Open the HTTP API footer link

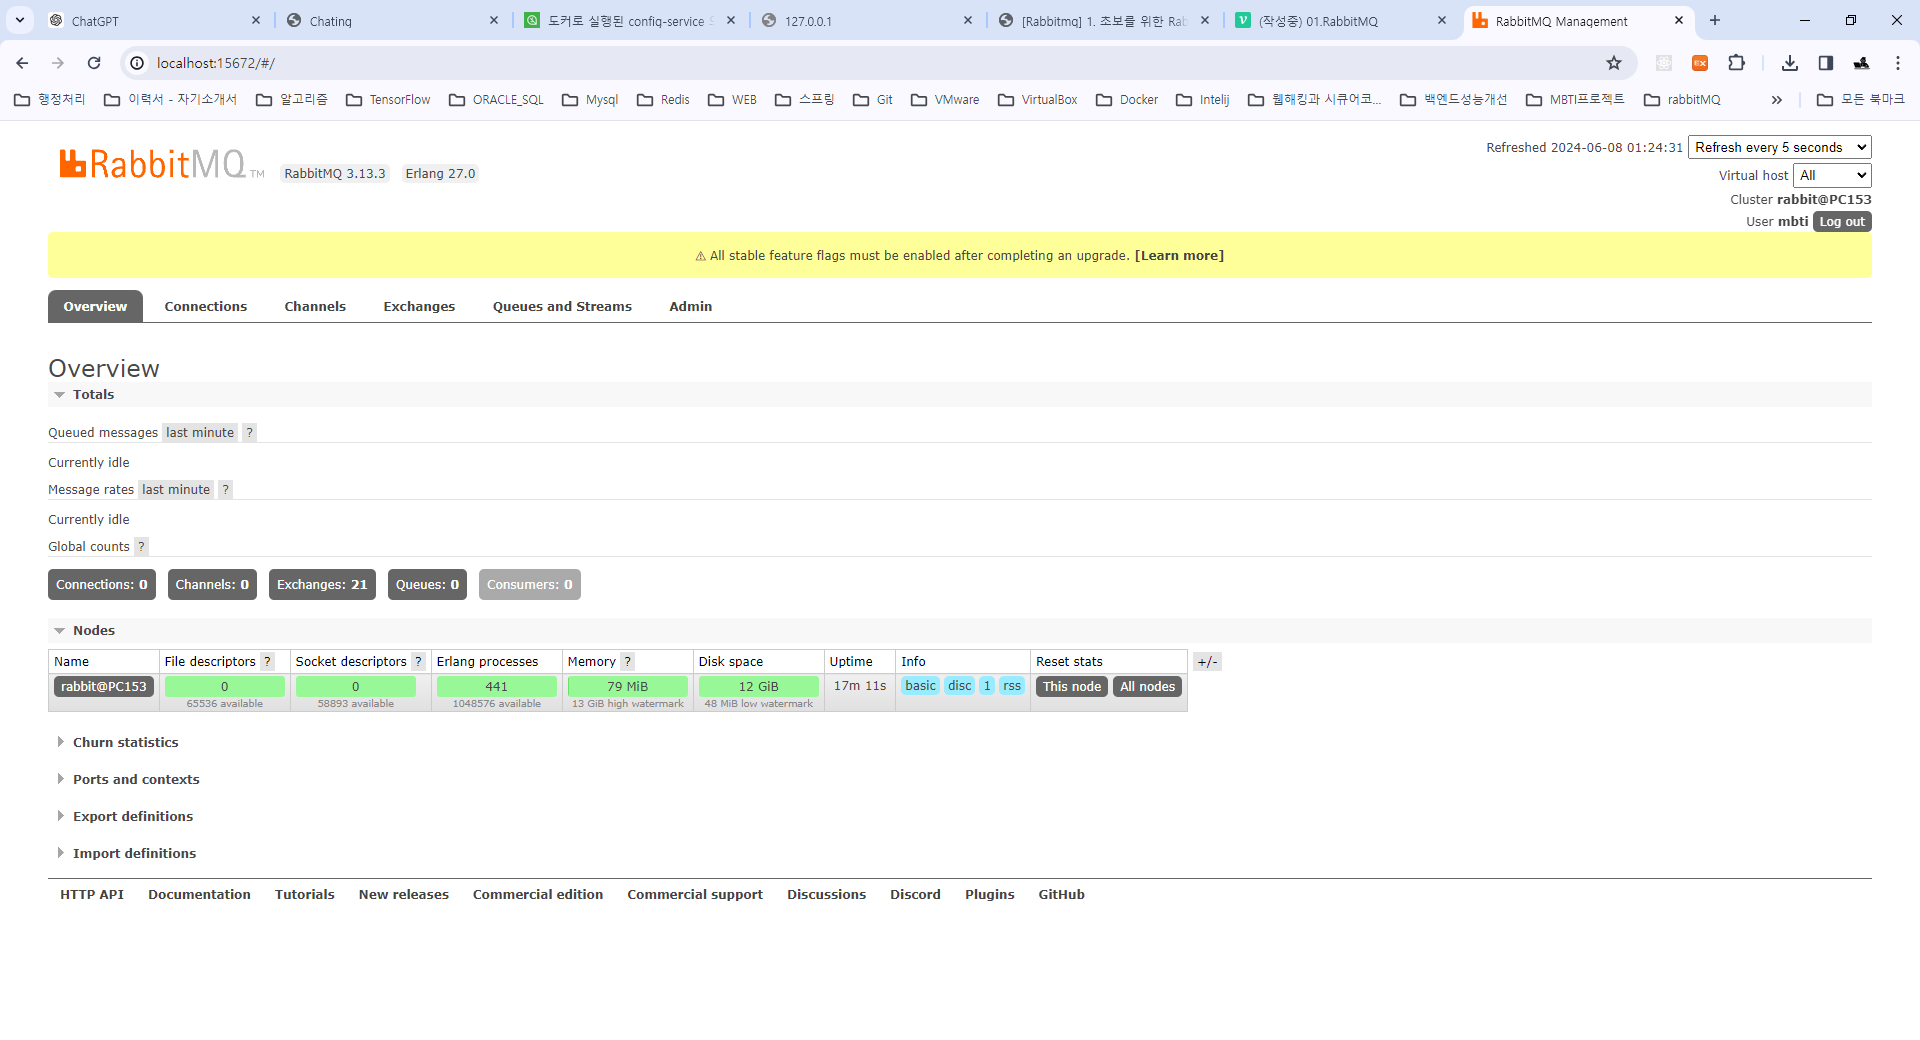pyautogui.click(x=92, y=895)
